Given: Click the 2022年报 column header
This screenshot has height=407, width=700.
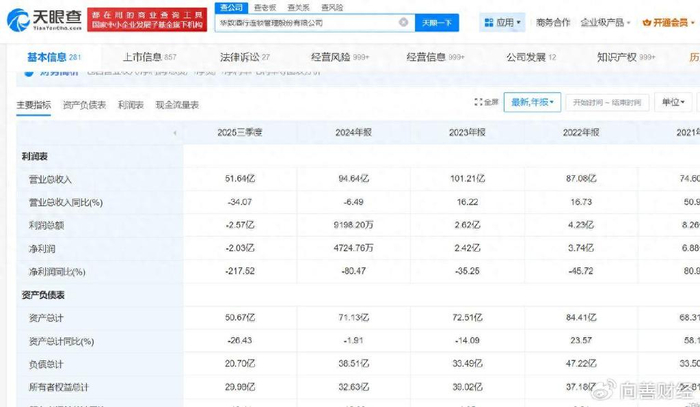Looking at the screenshot, I should point(581,133).
